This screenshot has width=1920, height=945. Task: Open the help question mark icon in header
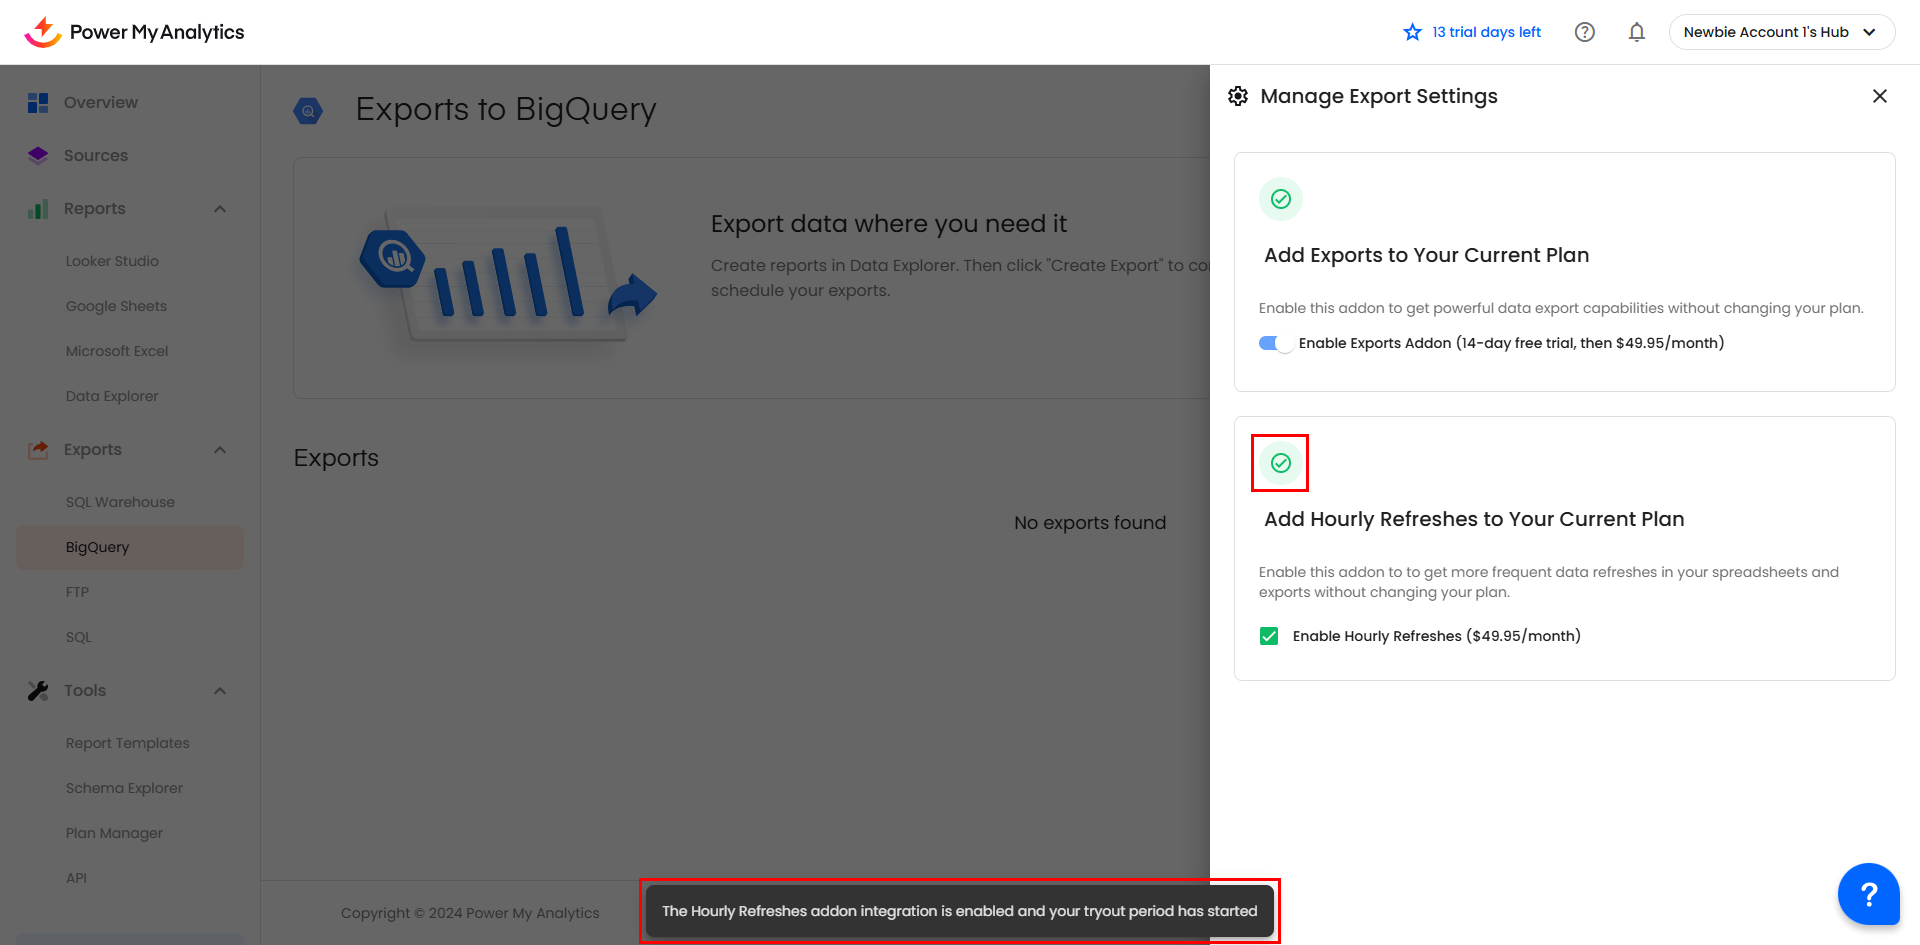(x=1584, y=32)
